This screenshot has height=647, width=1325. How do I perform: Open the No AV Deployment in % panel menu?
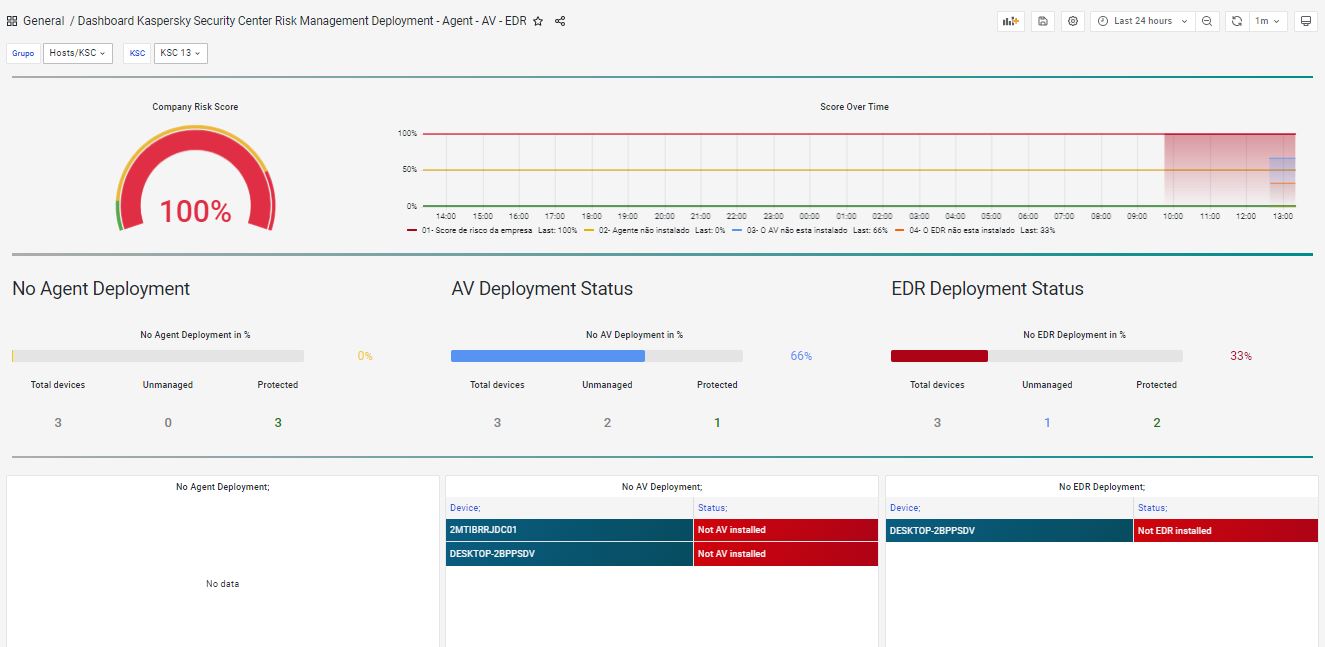click(634, 335)
